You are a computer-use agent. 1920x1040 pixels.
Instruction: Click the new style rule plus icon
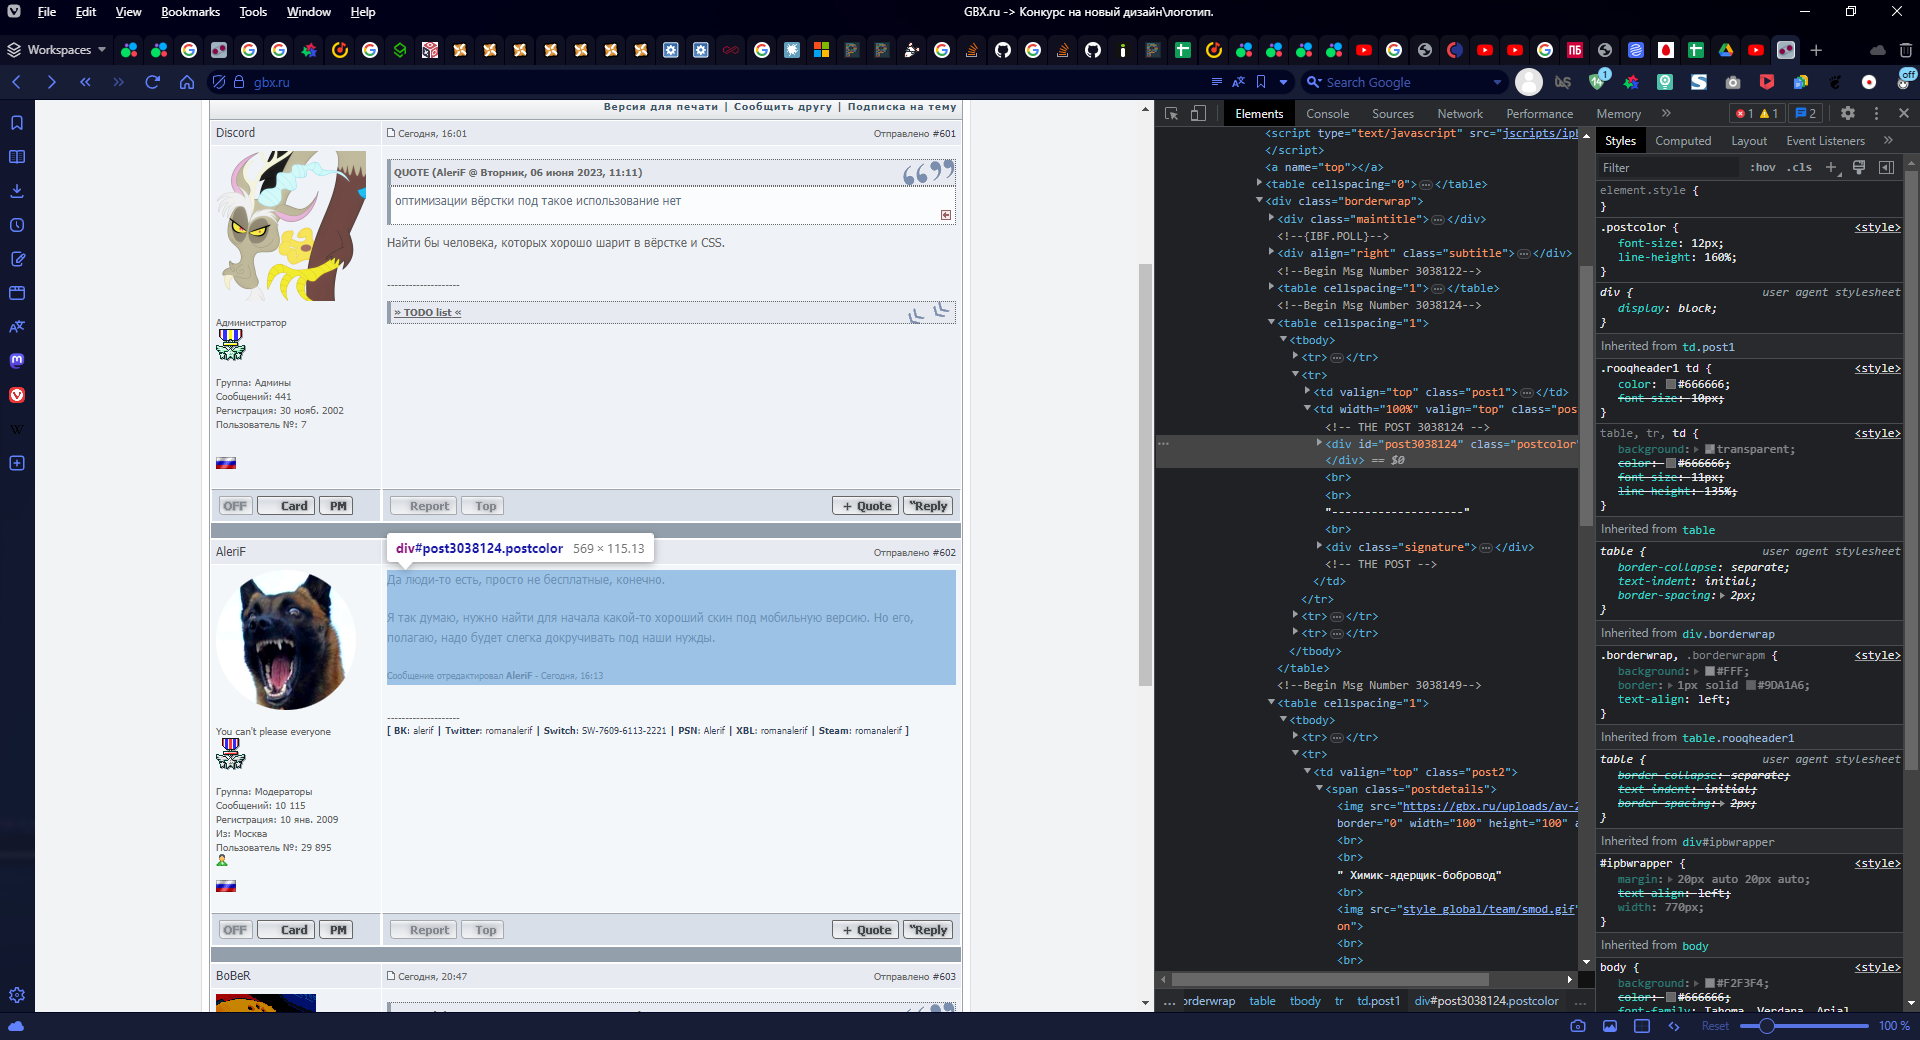tap(1831, 167)
